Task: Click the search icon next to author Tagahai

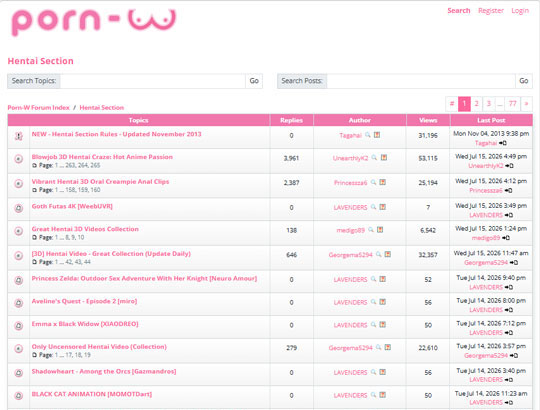Action: tap(368, 135)
